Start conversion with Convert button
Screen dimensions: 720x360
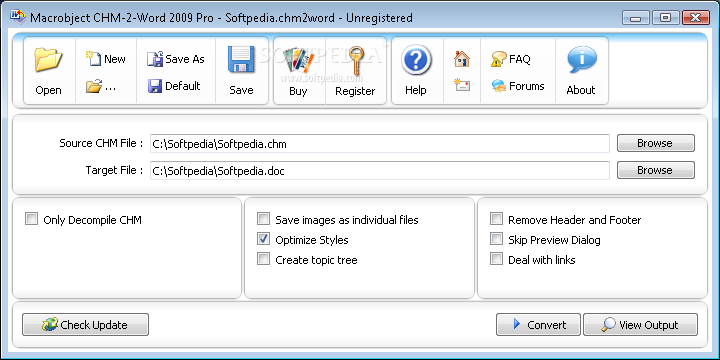click(538, 325)
